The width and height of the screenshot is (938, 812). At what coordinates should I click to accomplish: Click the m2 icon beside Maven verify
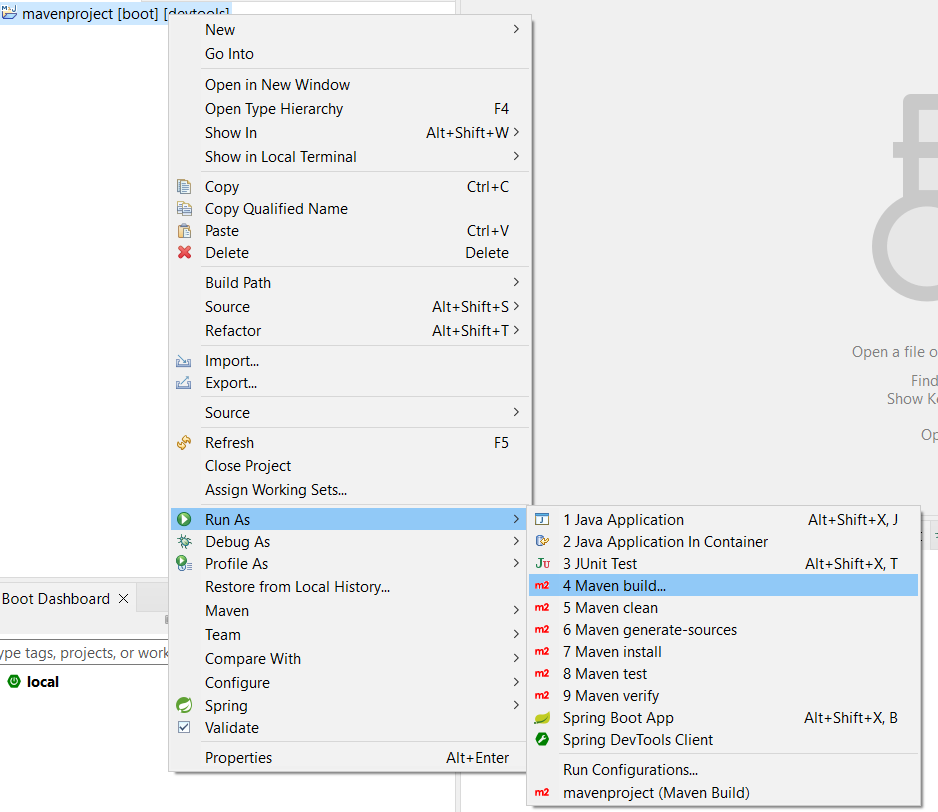coord(542,696)
